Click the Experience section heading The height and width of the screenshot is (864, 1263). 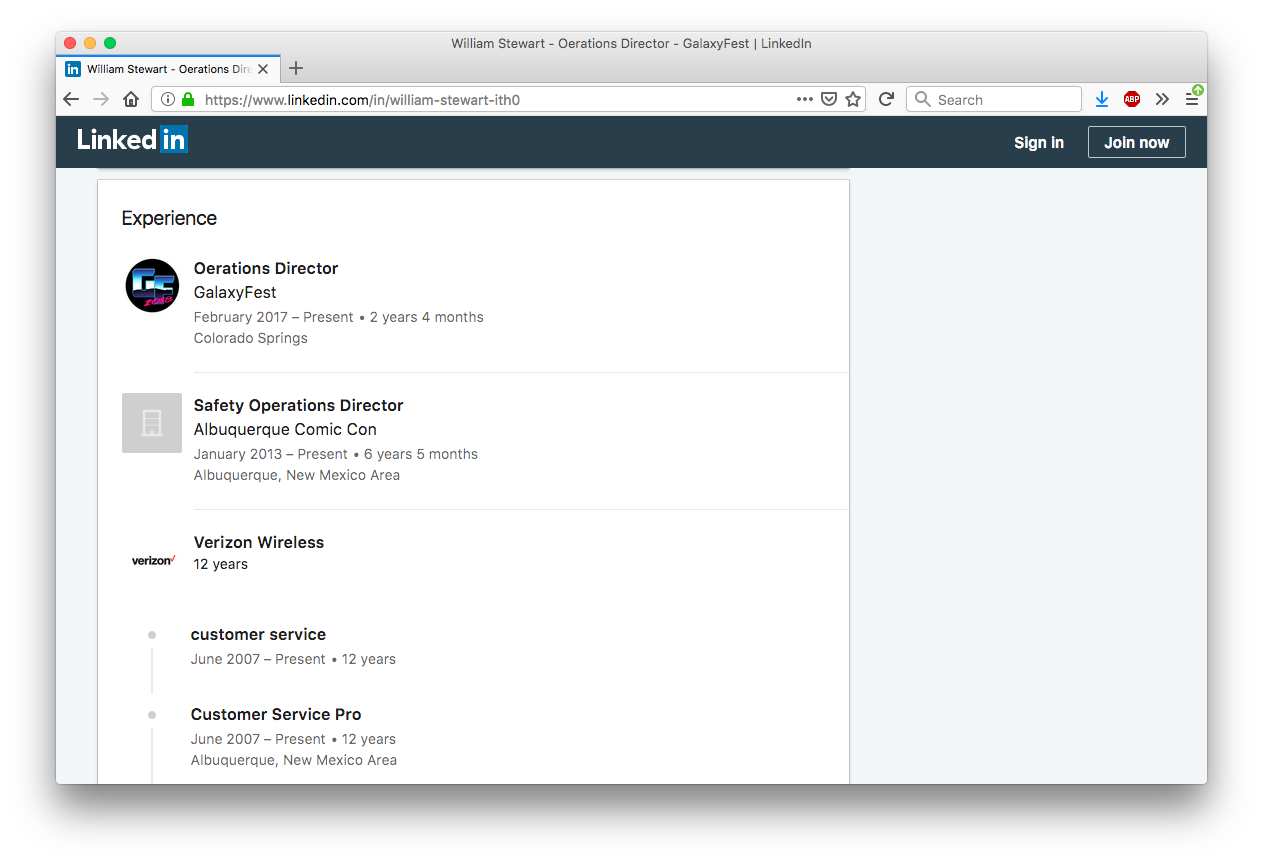click(x=169, y=218)
